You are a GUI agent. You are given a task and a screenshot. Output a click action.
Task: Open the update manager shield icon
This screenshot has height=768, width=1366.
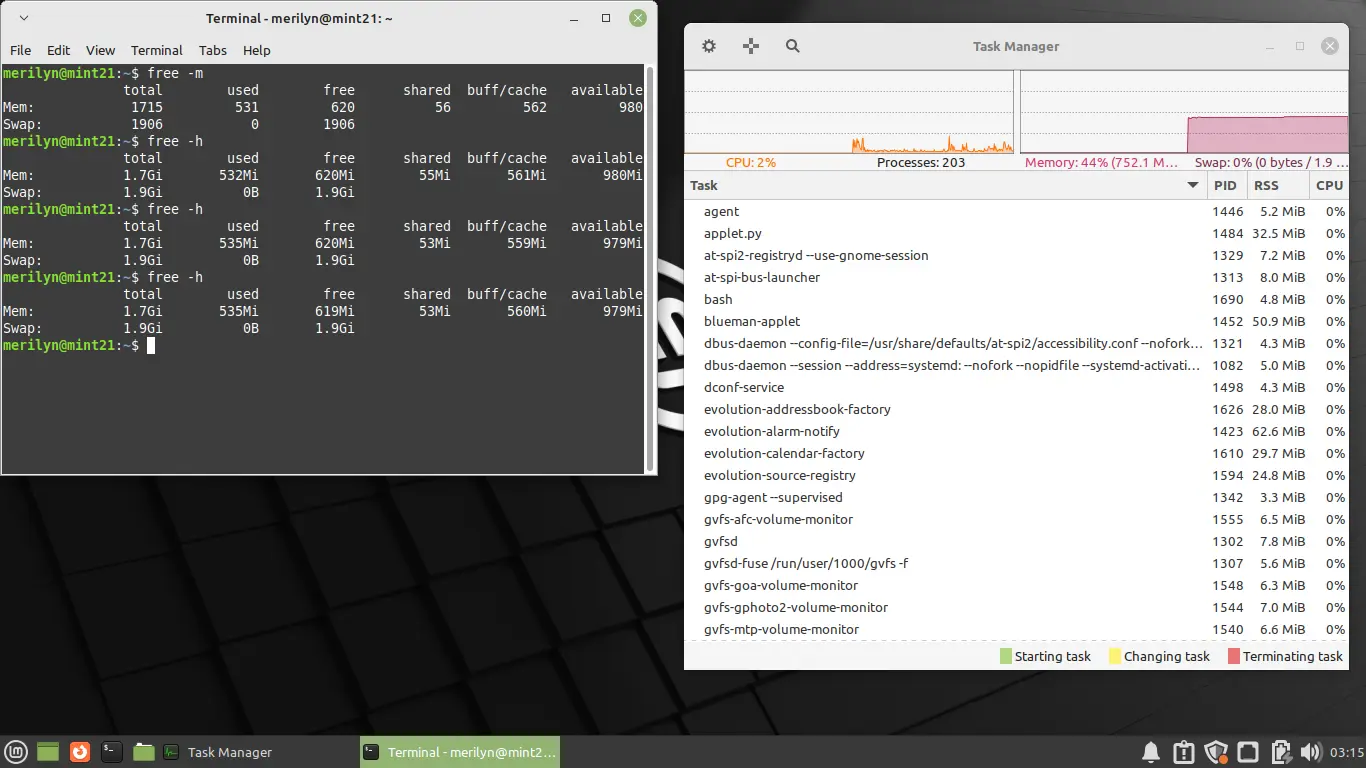pyautogui.click(x=1216, y=752)
